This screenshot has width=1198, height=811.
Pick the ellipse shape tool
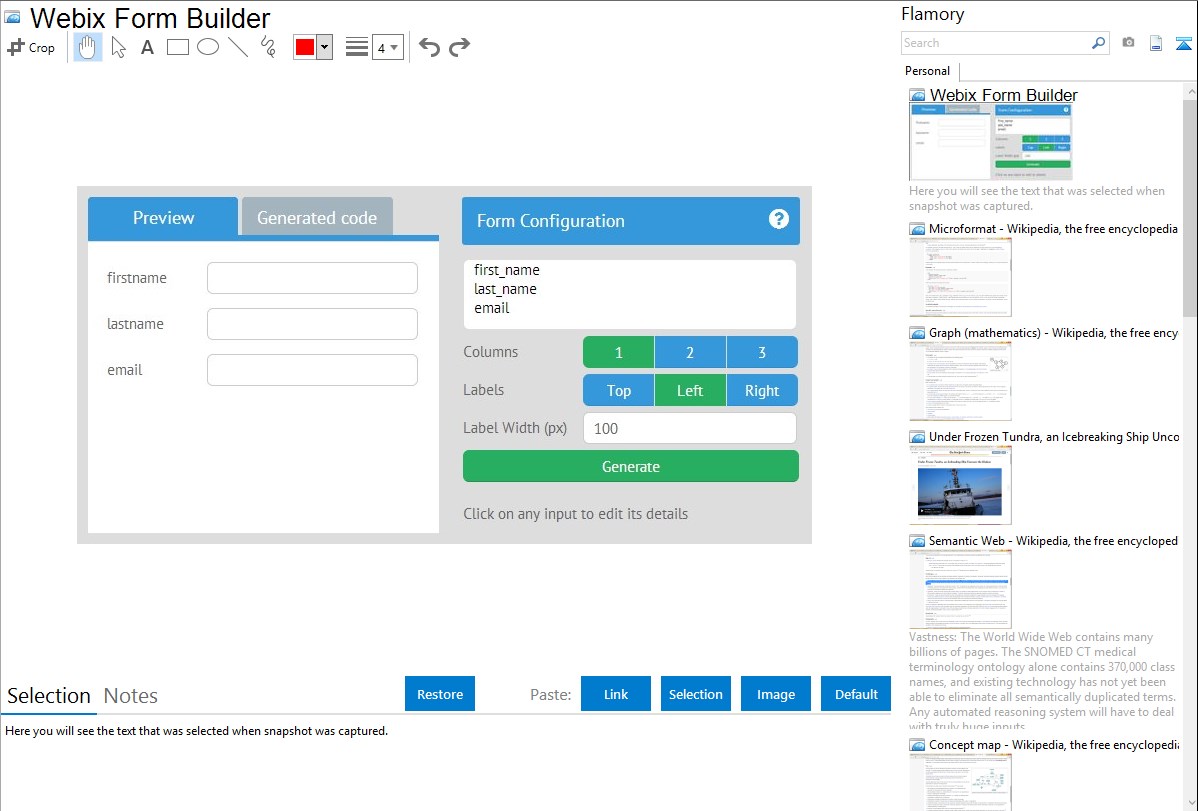point(208,47)
